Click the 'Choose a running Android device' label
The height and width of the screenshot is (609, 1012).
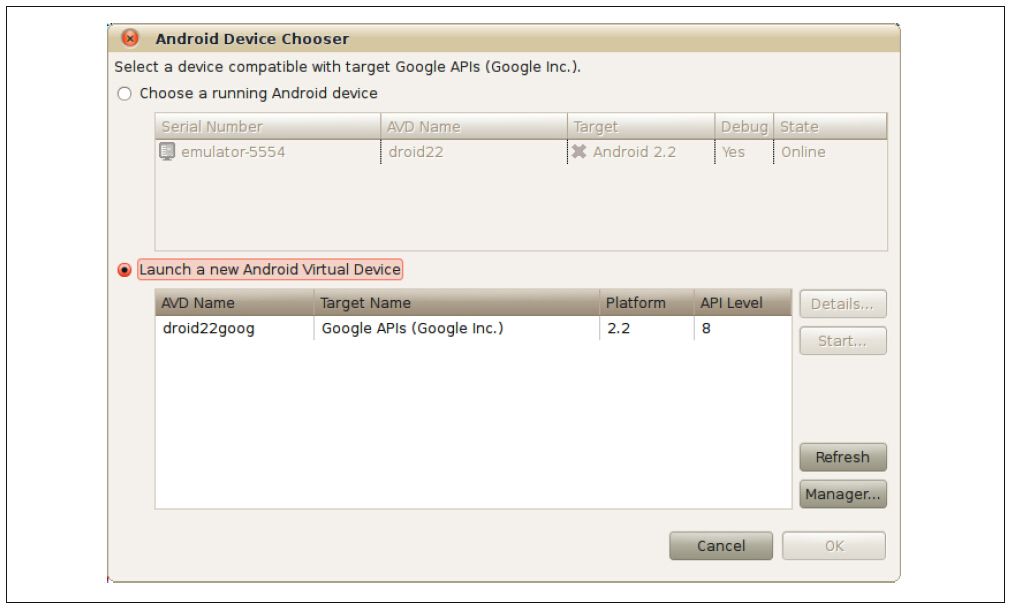click(258, 94)
